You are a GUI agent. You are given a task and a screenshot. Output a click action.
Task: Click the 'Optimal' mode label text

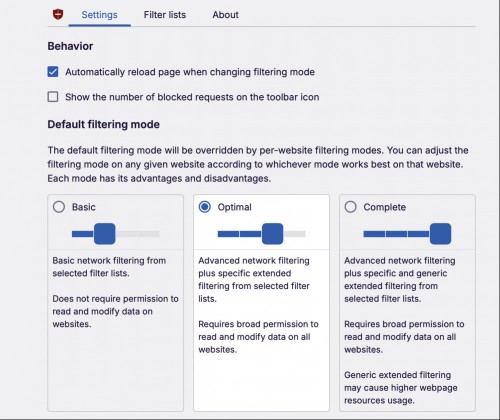234,207
